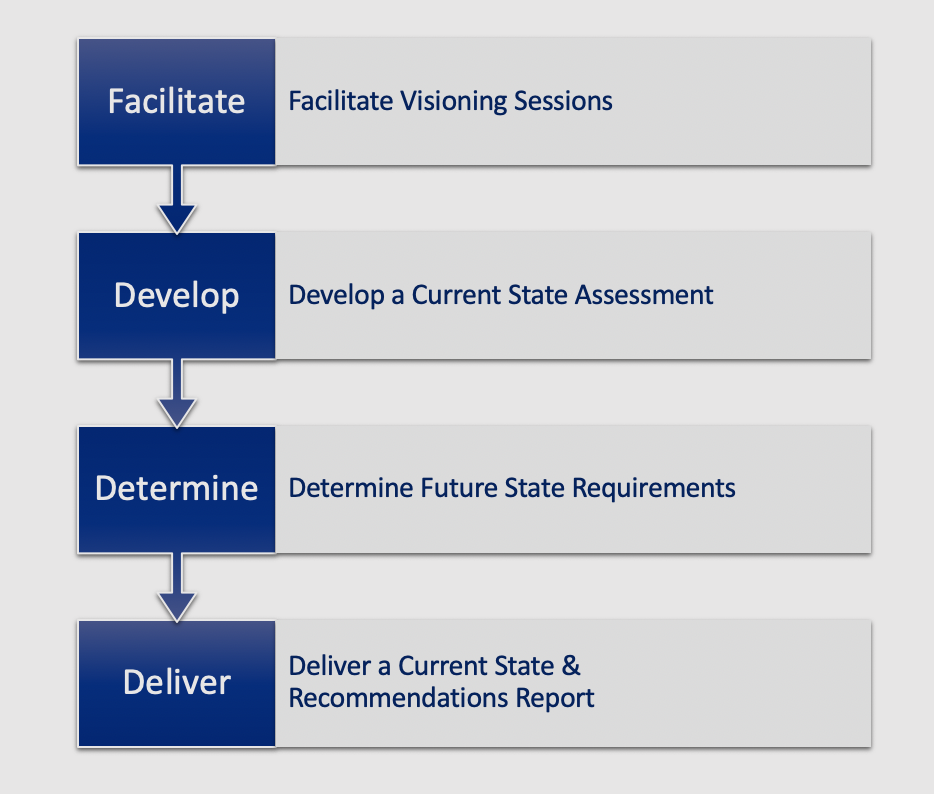This screenshot has width=934, height=794.
Task: Select 'Determine Future State Requirements' text
Action: (512, 488)
